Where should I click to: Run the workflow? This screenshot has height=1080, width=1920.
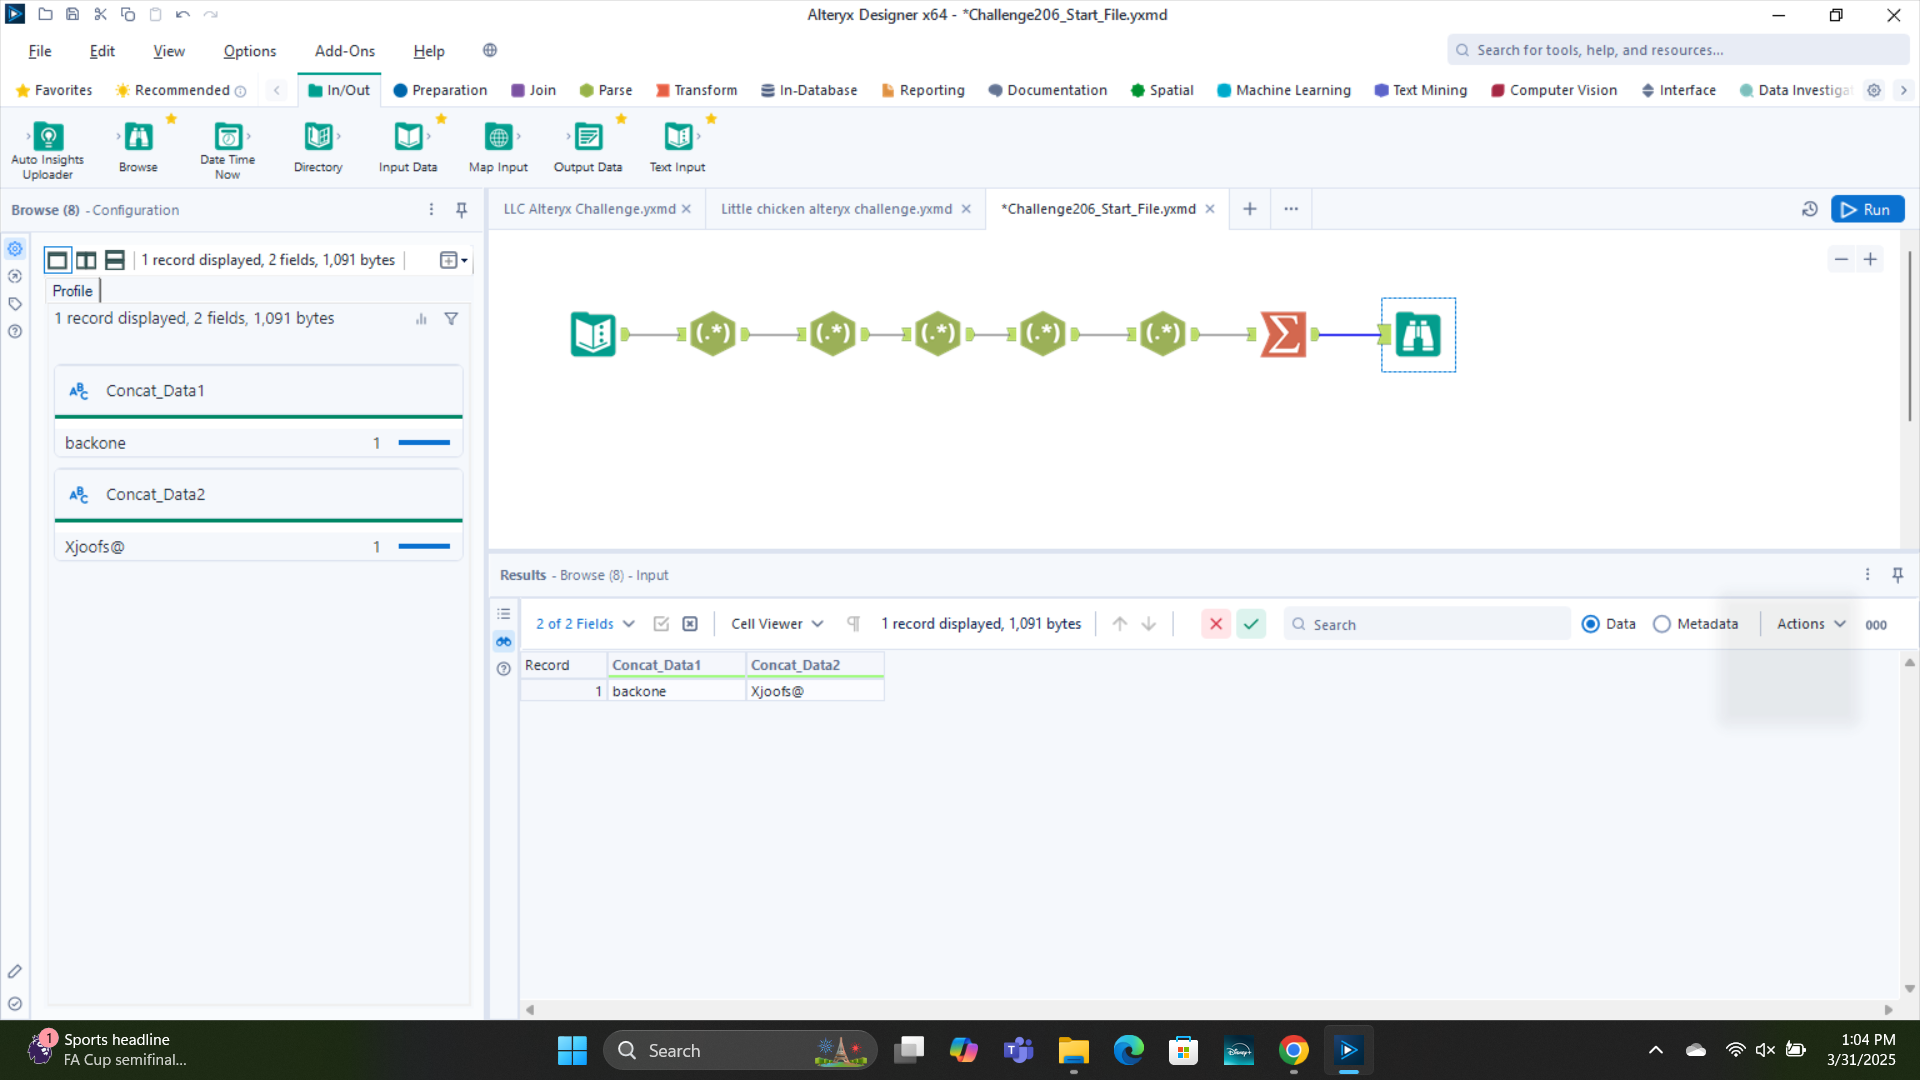point(1867,209)
